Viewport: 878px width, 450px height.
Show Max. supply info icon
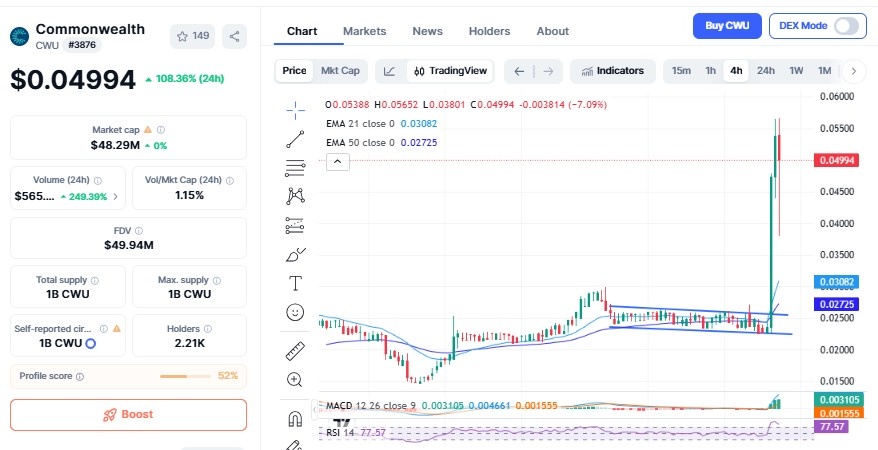(x=217, y=280)
